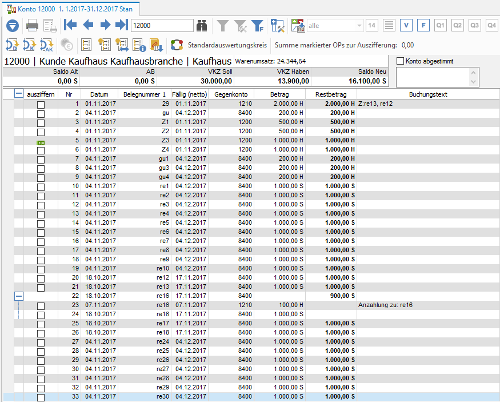Click the Buchungstext column header

428,94
